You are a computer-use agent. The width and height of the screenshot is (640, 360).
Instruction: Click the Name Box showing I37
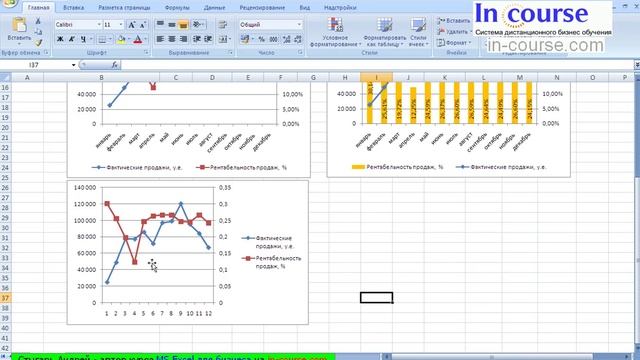click(35, 65)
